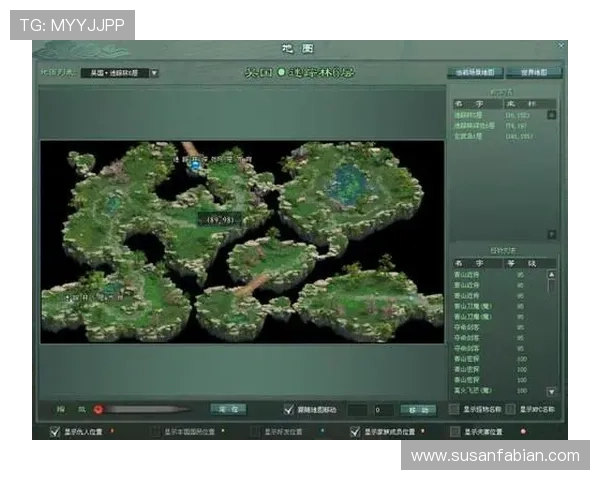Select the 吴国·迷踪林6层 map combo box
Viewport: 600px width, 480px height.
[x=114, y=73]
